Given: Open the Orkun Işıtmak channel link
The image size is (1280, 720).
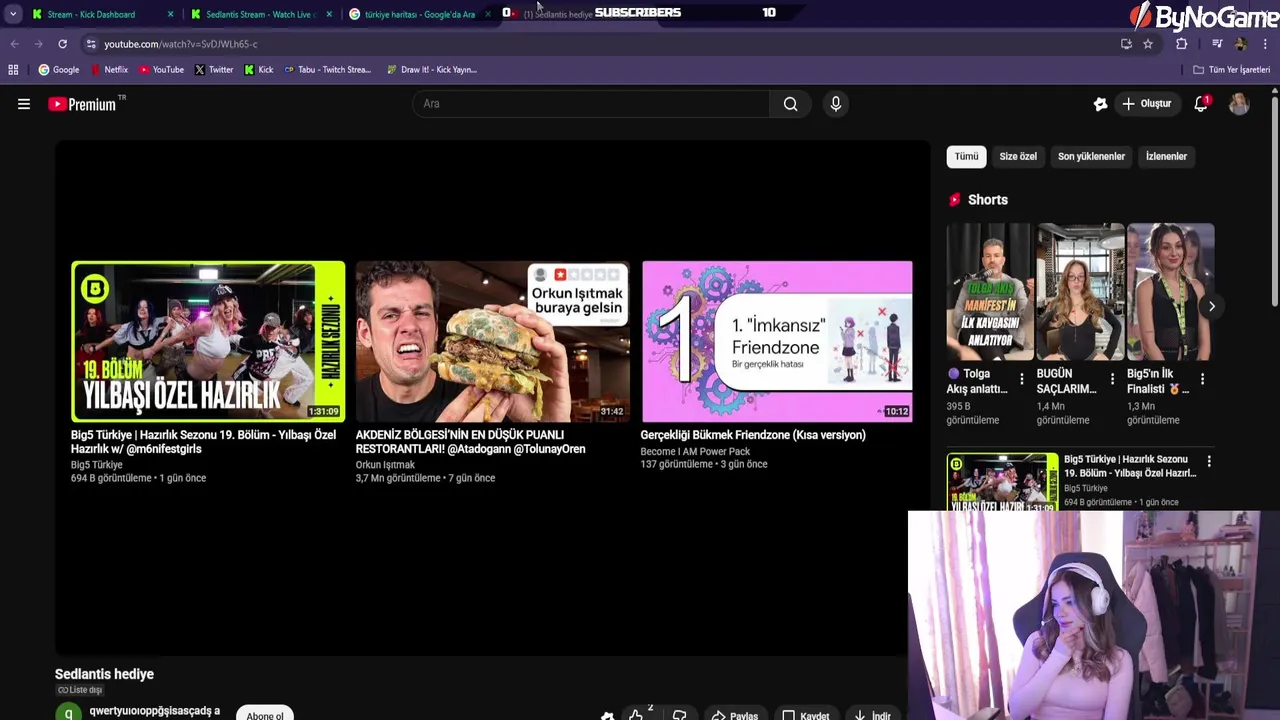Looking at the screenshot, I should [x=385, y=465].
